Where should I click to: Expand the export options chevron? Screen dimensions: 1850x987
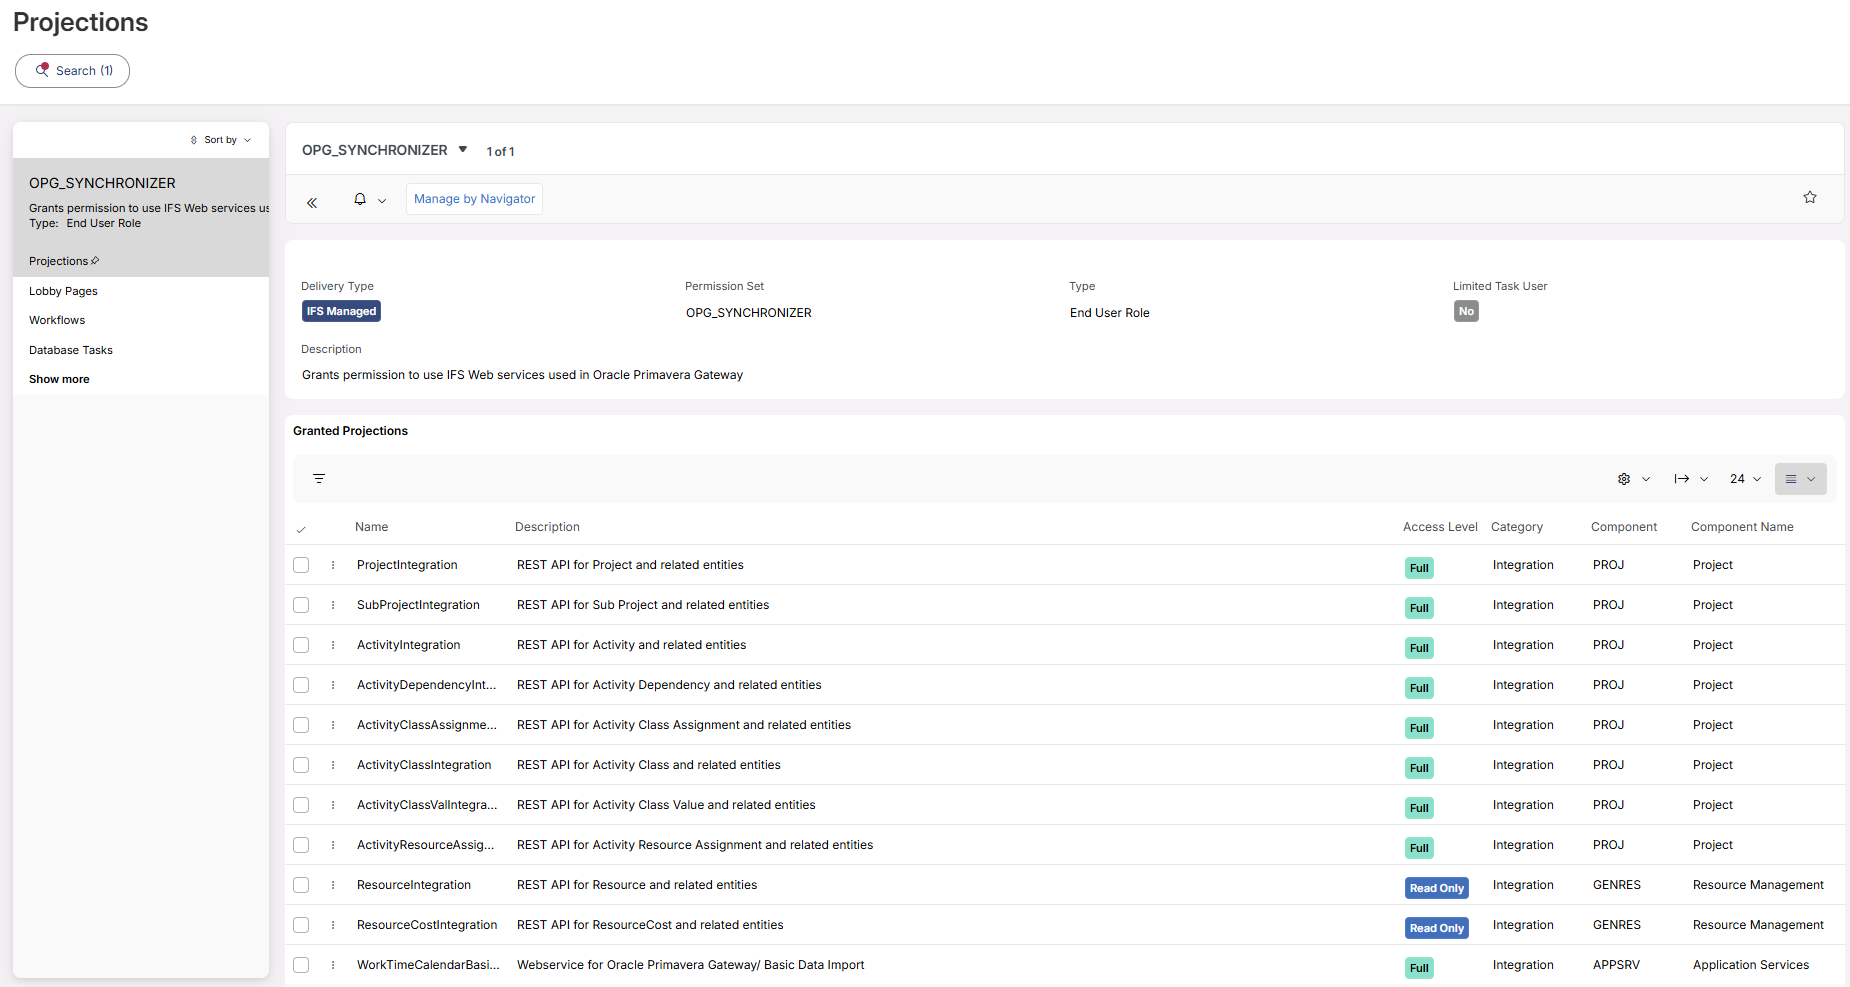(1704, 479)
